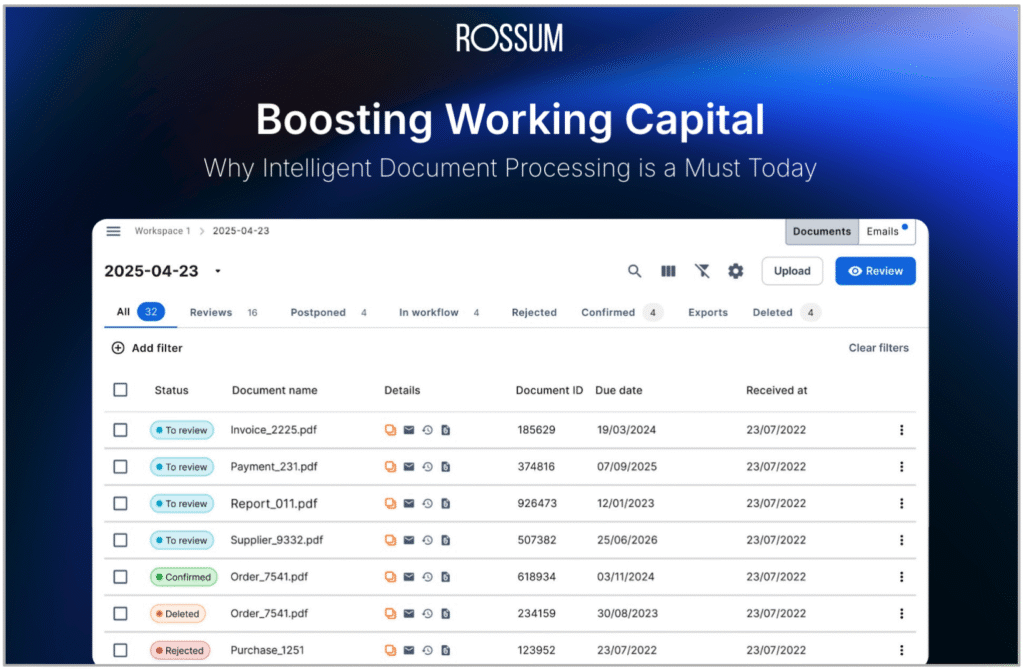
Task: Click the duplicate icon for Invoice_2225.pdf
Action: click(389, 430)
